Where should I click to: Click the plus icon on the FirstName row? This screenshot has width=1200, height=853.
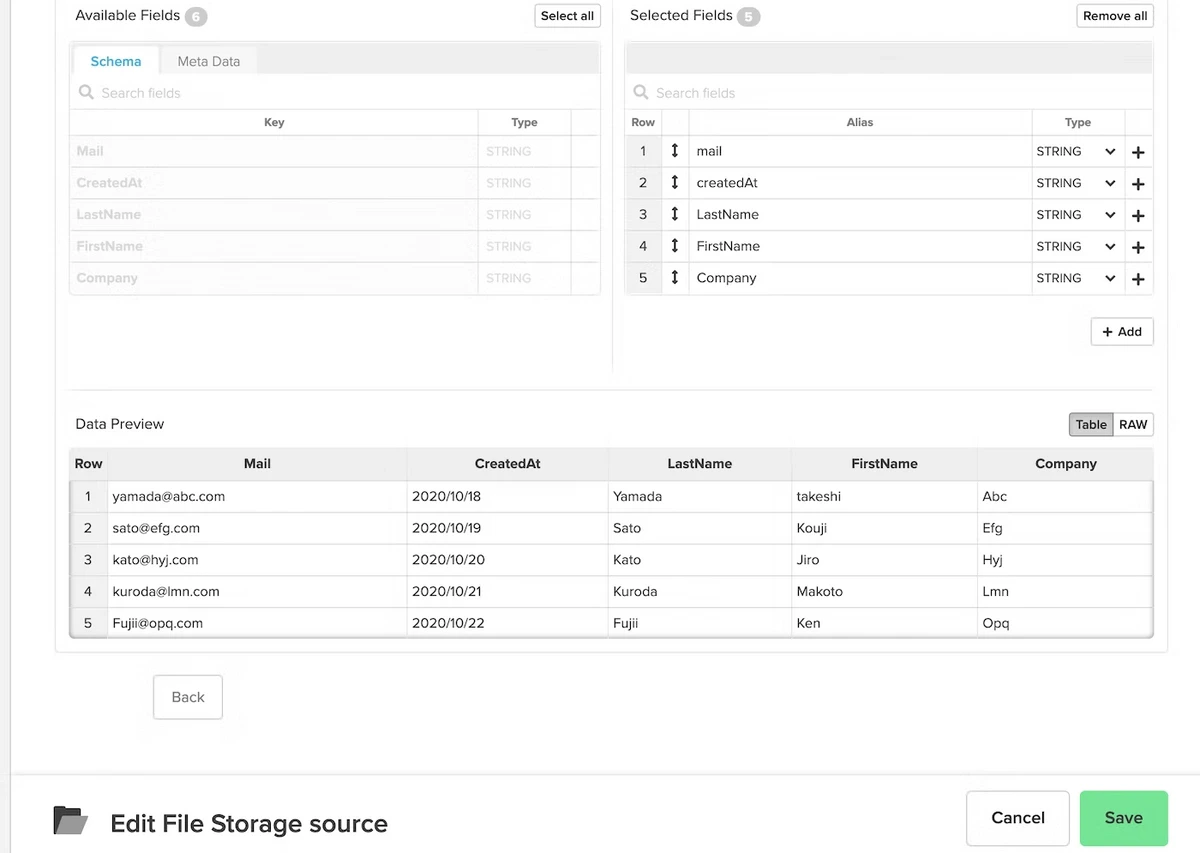[1138, 248]
